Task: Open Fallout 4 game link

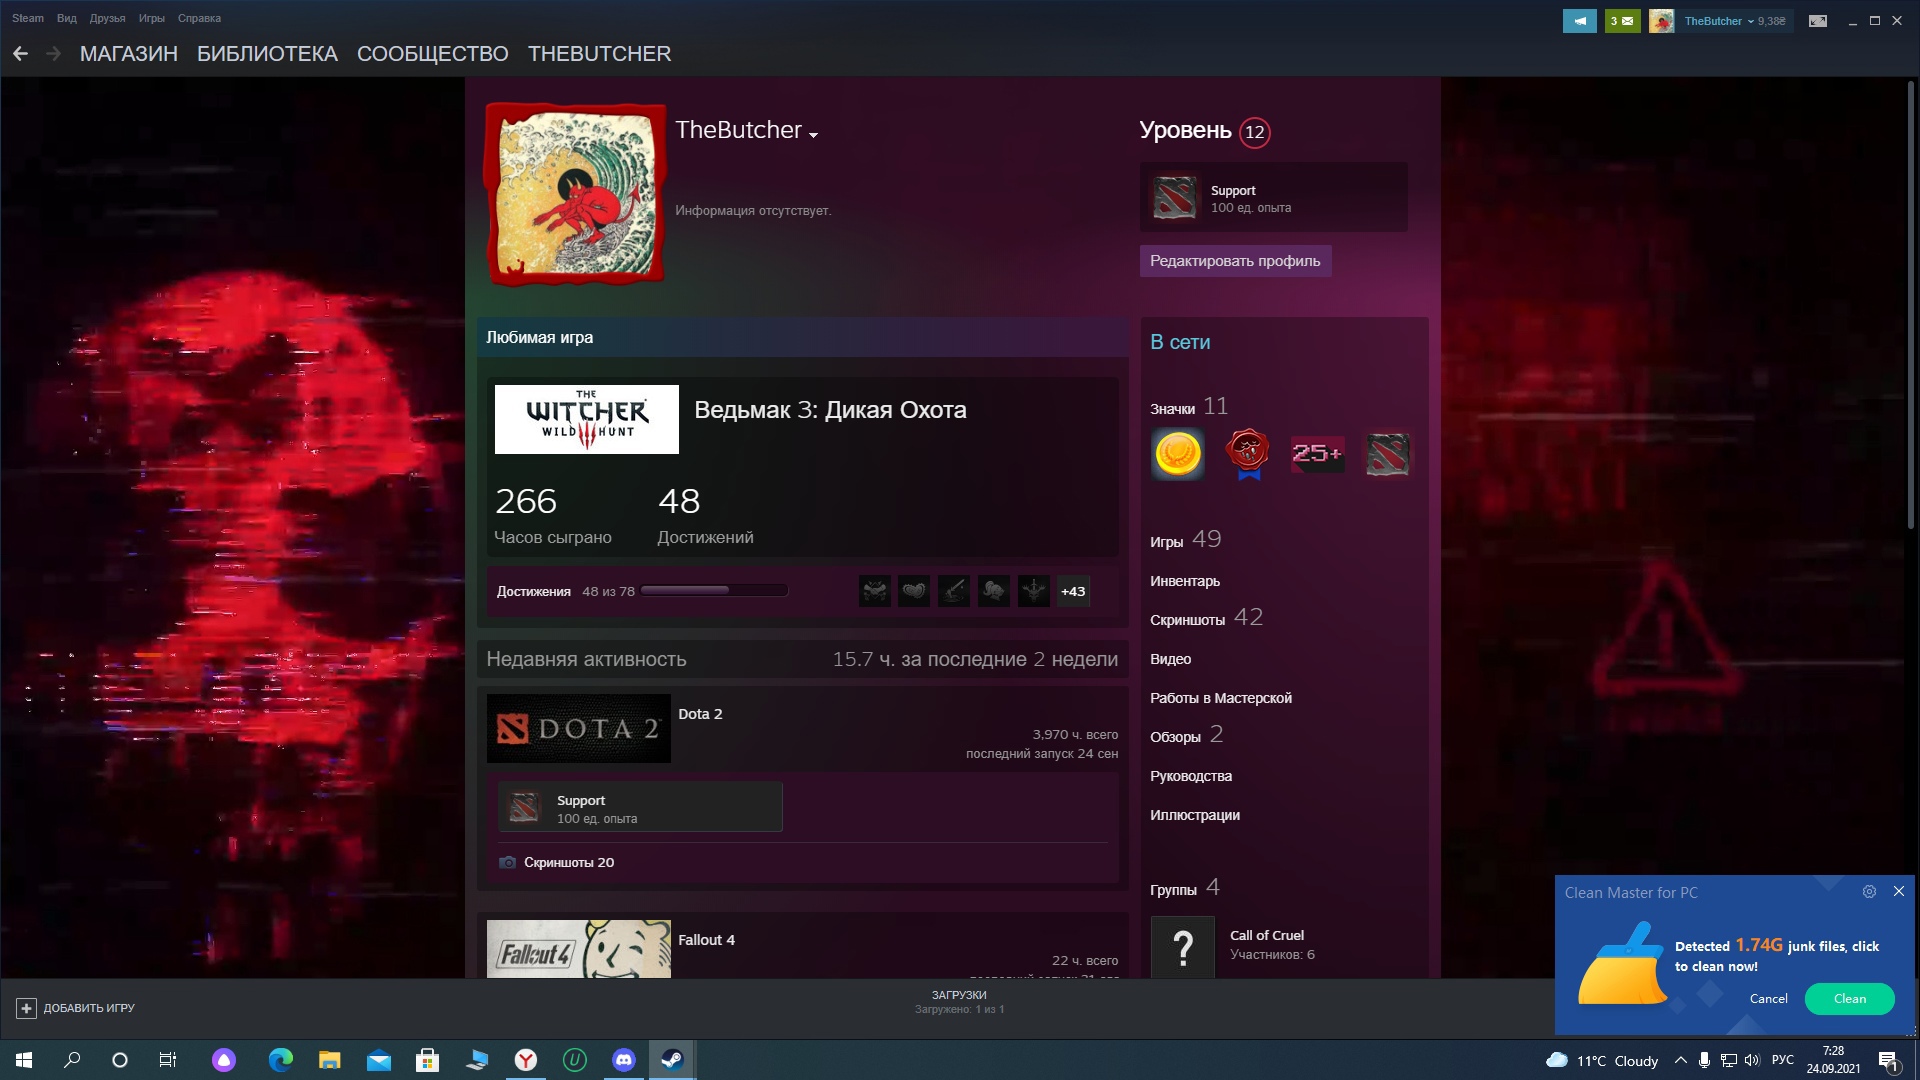Action: tap(706, 940)
